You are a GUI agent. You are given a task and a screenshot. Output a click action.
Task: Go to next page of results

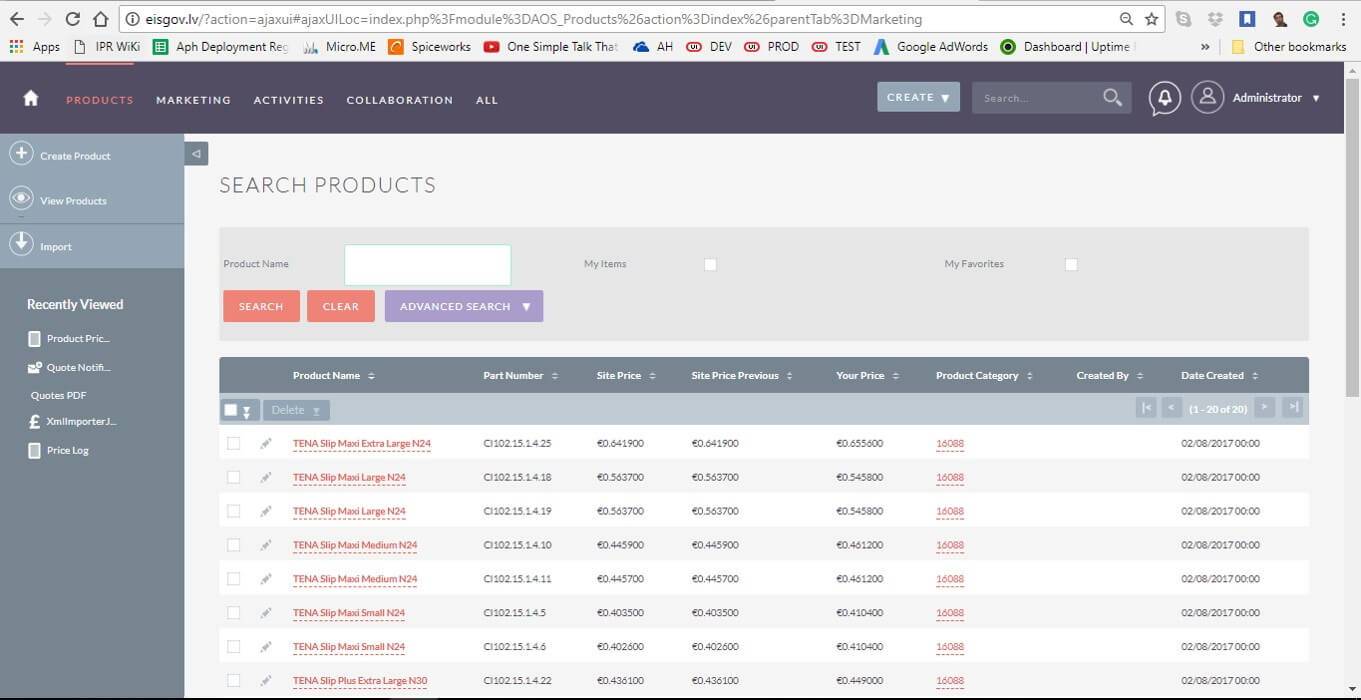[1264, 407]
